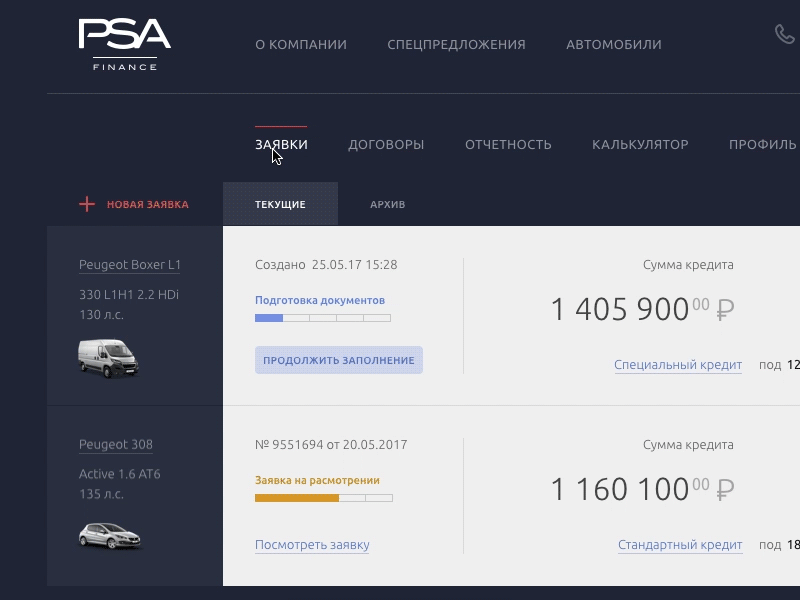Open СПЕЦПРЕДЛОЖЕНИЯ from the top navigation

pos(457,44)
